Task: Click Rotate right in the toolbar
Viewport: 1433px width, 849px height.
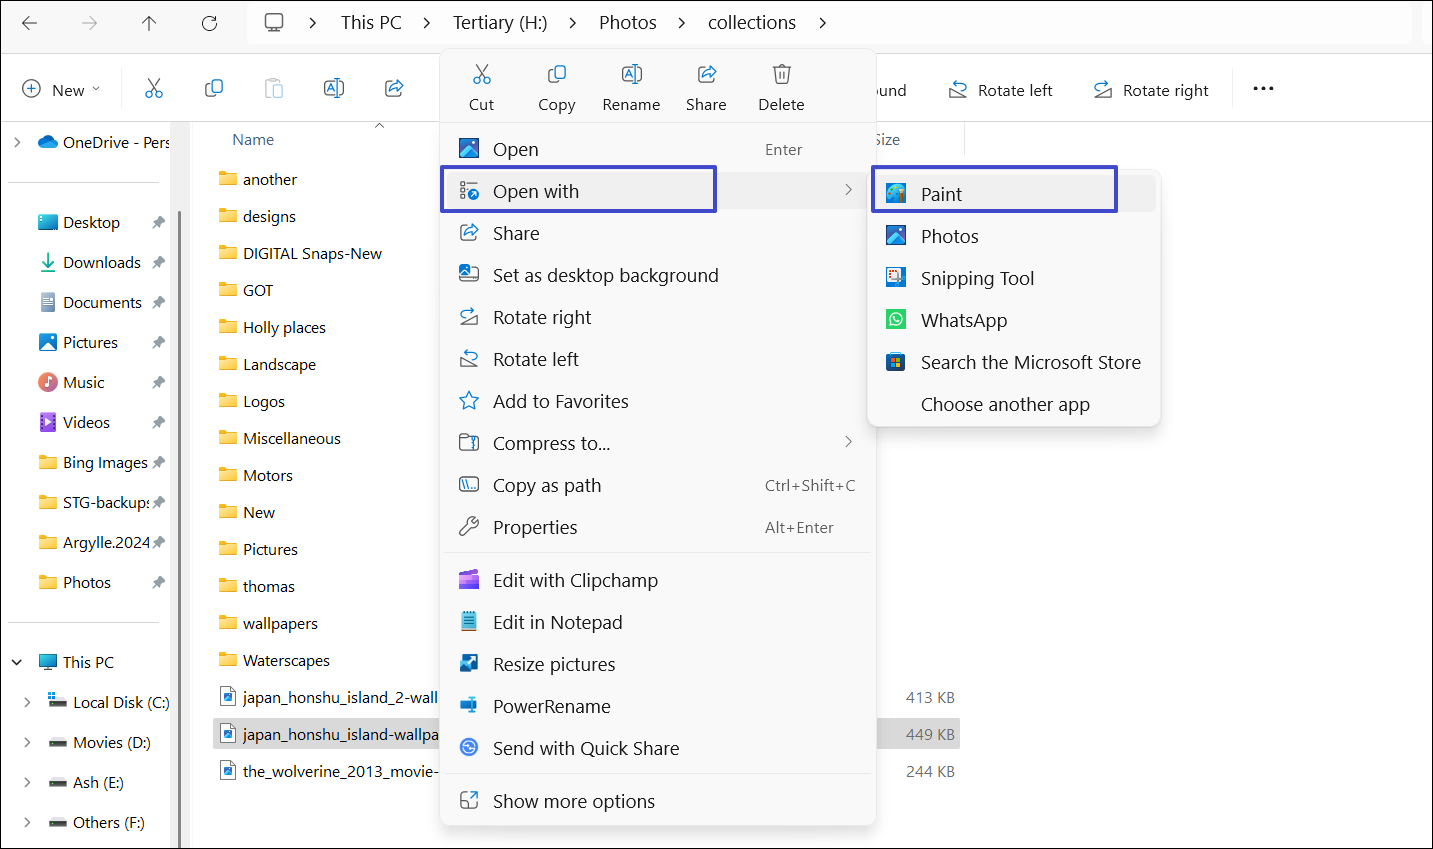Action: [1150, 90]
